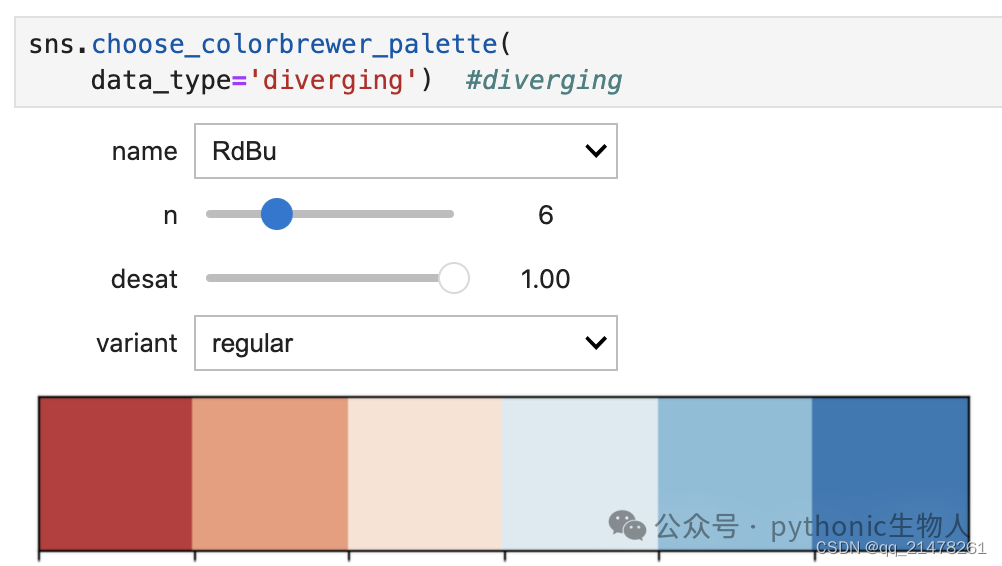This screenshot has width=1002, height=566.
Task: Click the choose_colorbrewer_palette code text
Action: tap(295, 44)
